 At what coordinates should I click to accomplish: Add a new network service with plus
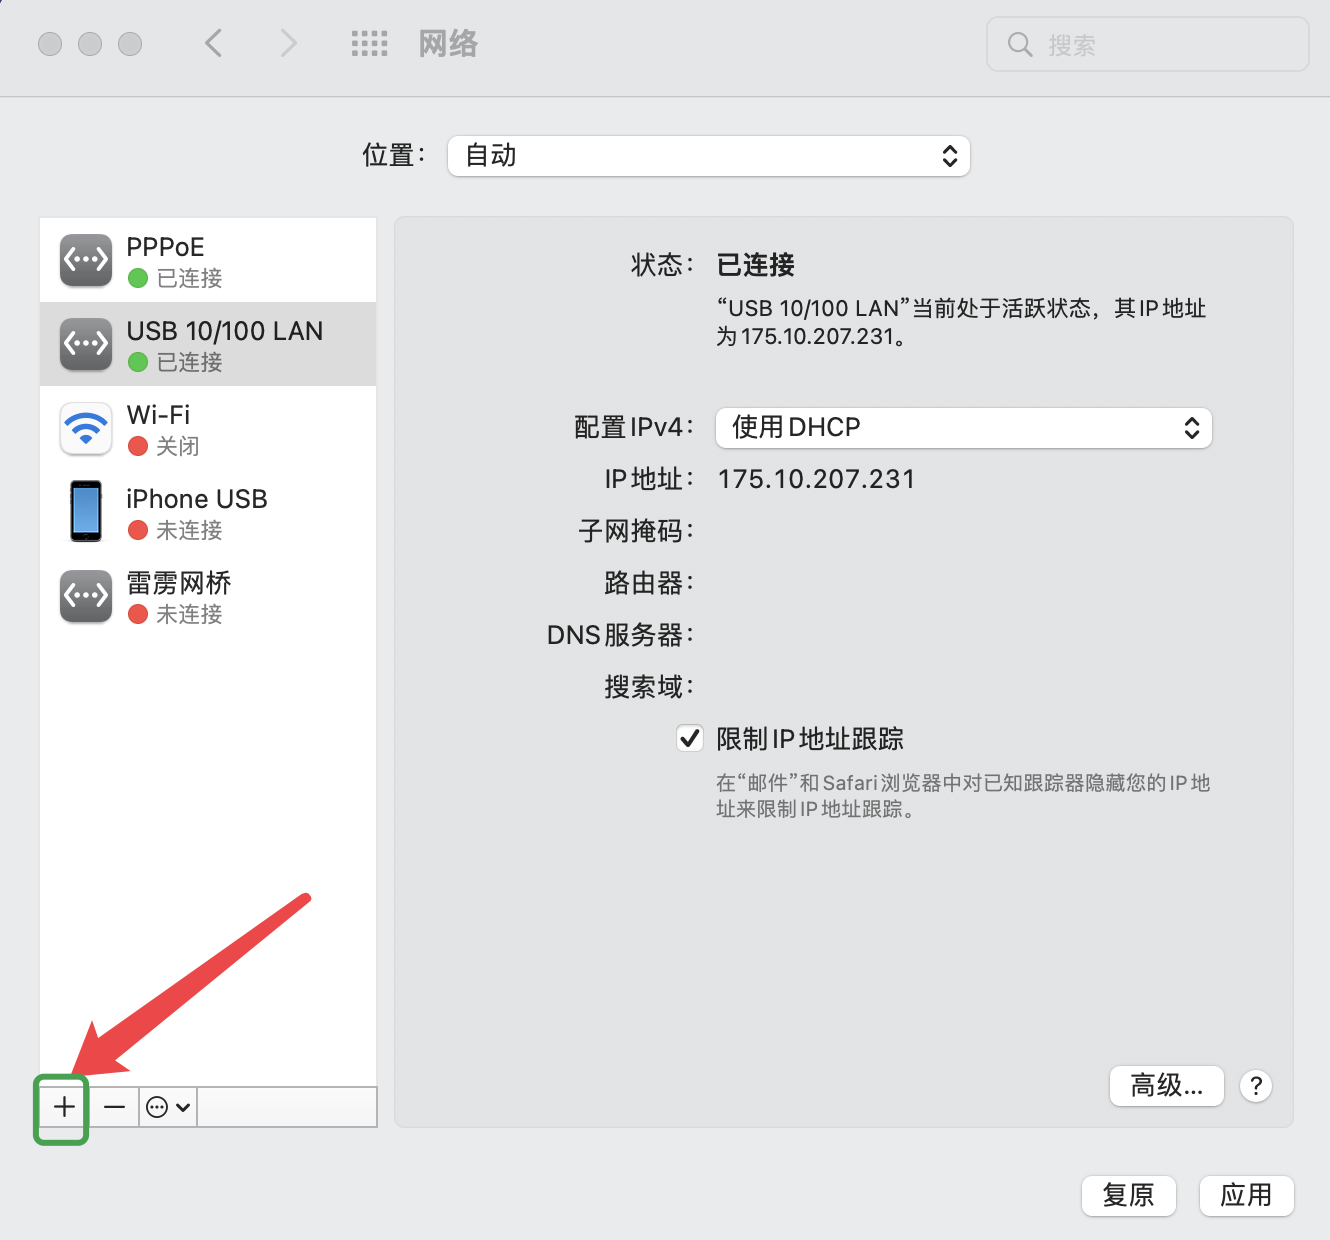tap(64, 1107)
